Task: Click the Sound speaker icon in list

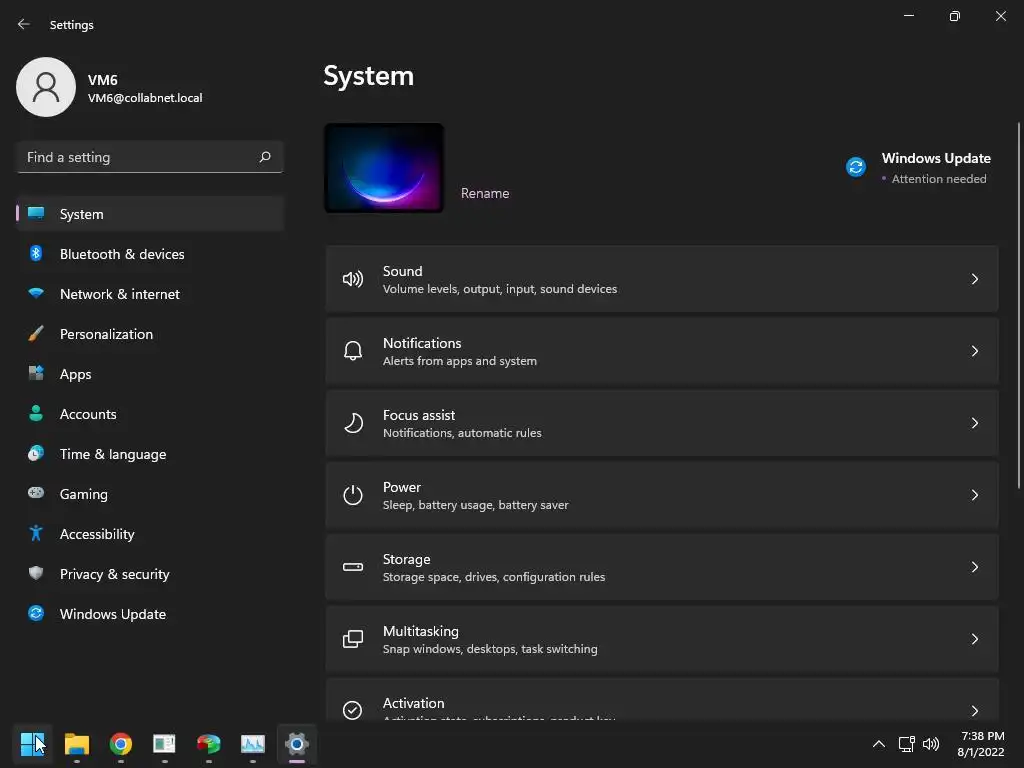Action: [x=353, y=280]
